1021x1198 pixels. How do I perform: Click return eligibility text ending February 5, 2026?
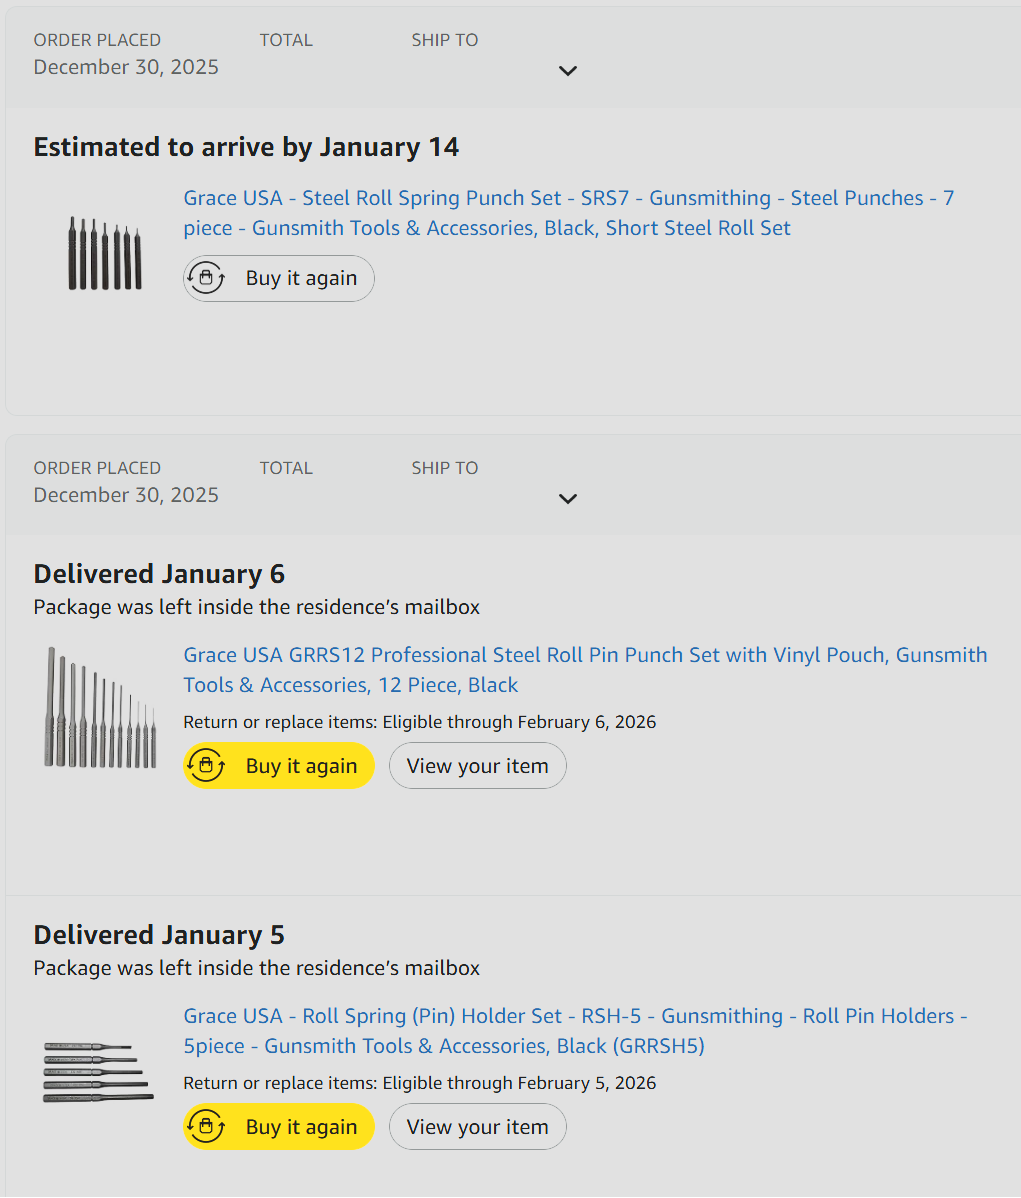(419, 1083)
